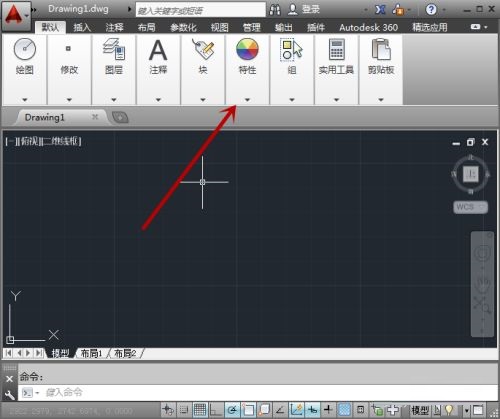Switch to the 参数化 ribbon tab
The height and width of the screenshot is (419, 500).
(x=183, y=27)
